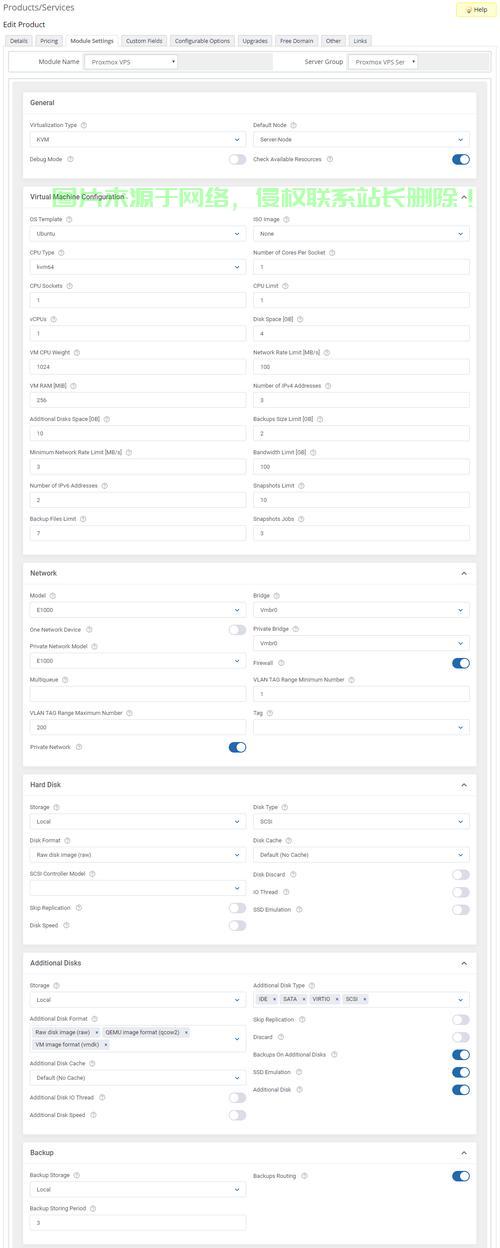Switch to the Configurable Options tab
500x1248 pixels.
tap(203, 41)
